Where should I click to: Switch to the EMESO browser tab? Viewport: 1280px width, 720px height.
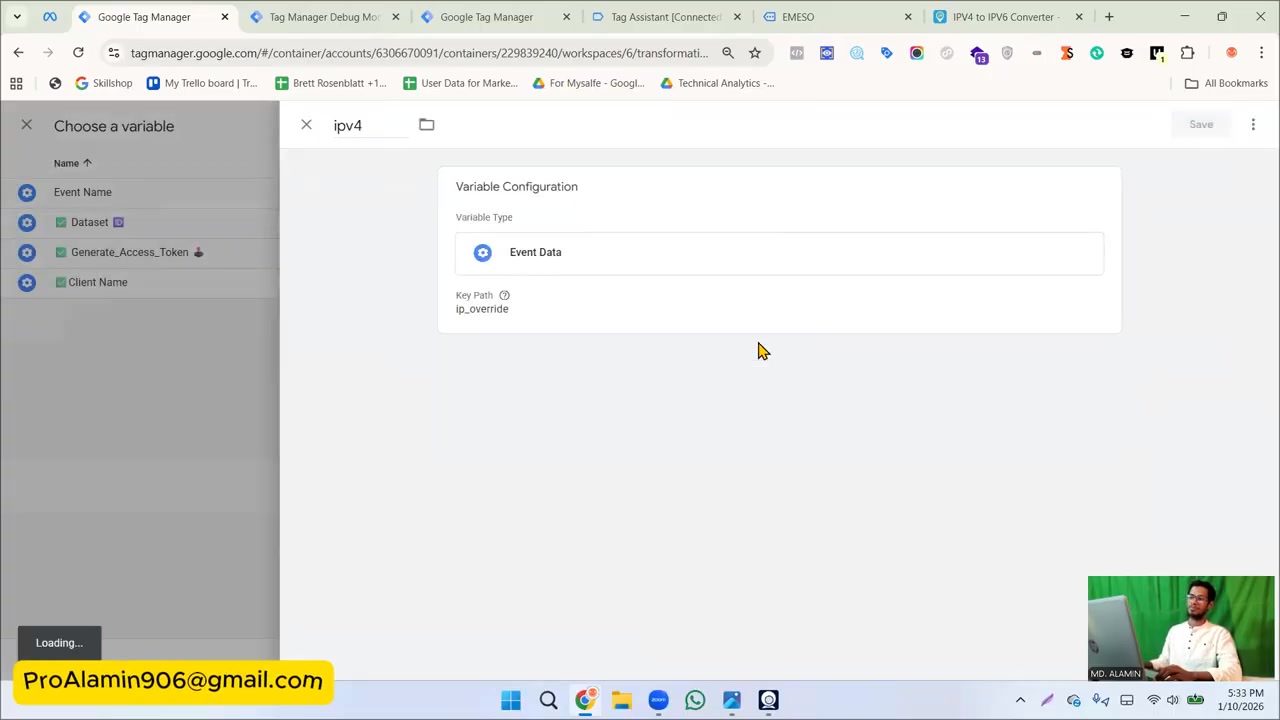836,17
